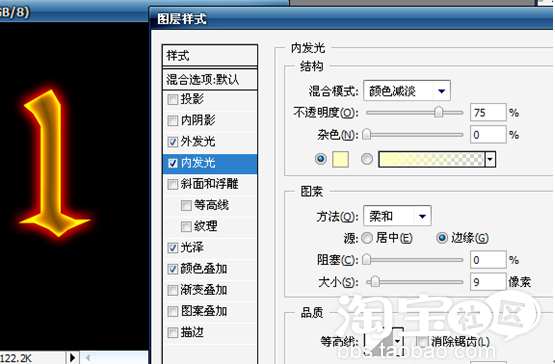
Task: Uncheck the 外发光 outer glow style
Action: [x=172, y=142]
